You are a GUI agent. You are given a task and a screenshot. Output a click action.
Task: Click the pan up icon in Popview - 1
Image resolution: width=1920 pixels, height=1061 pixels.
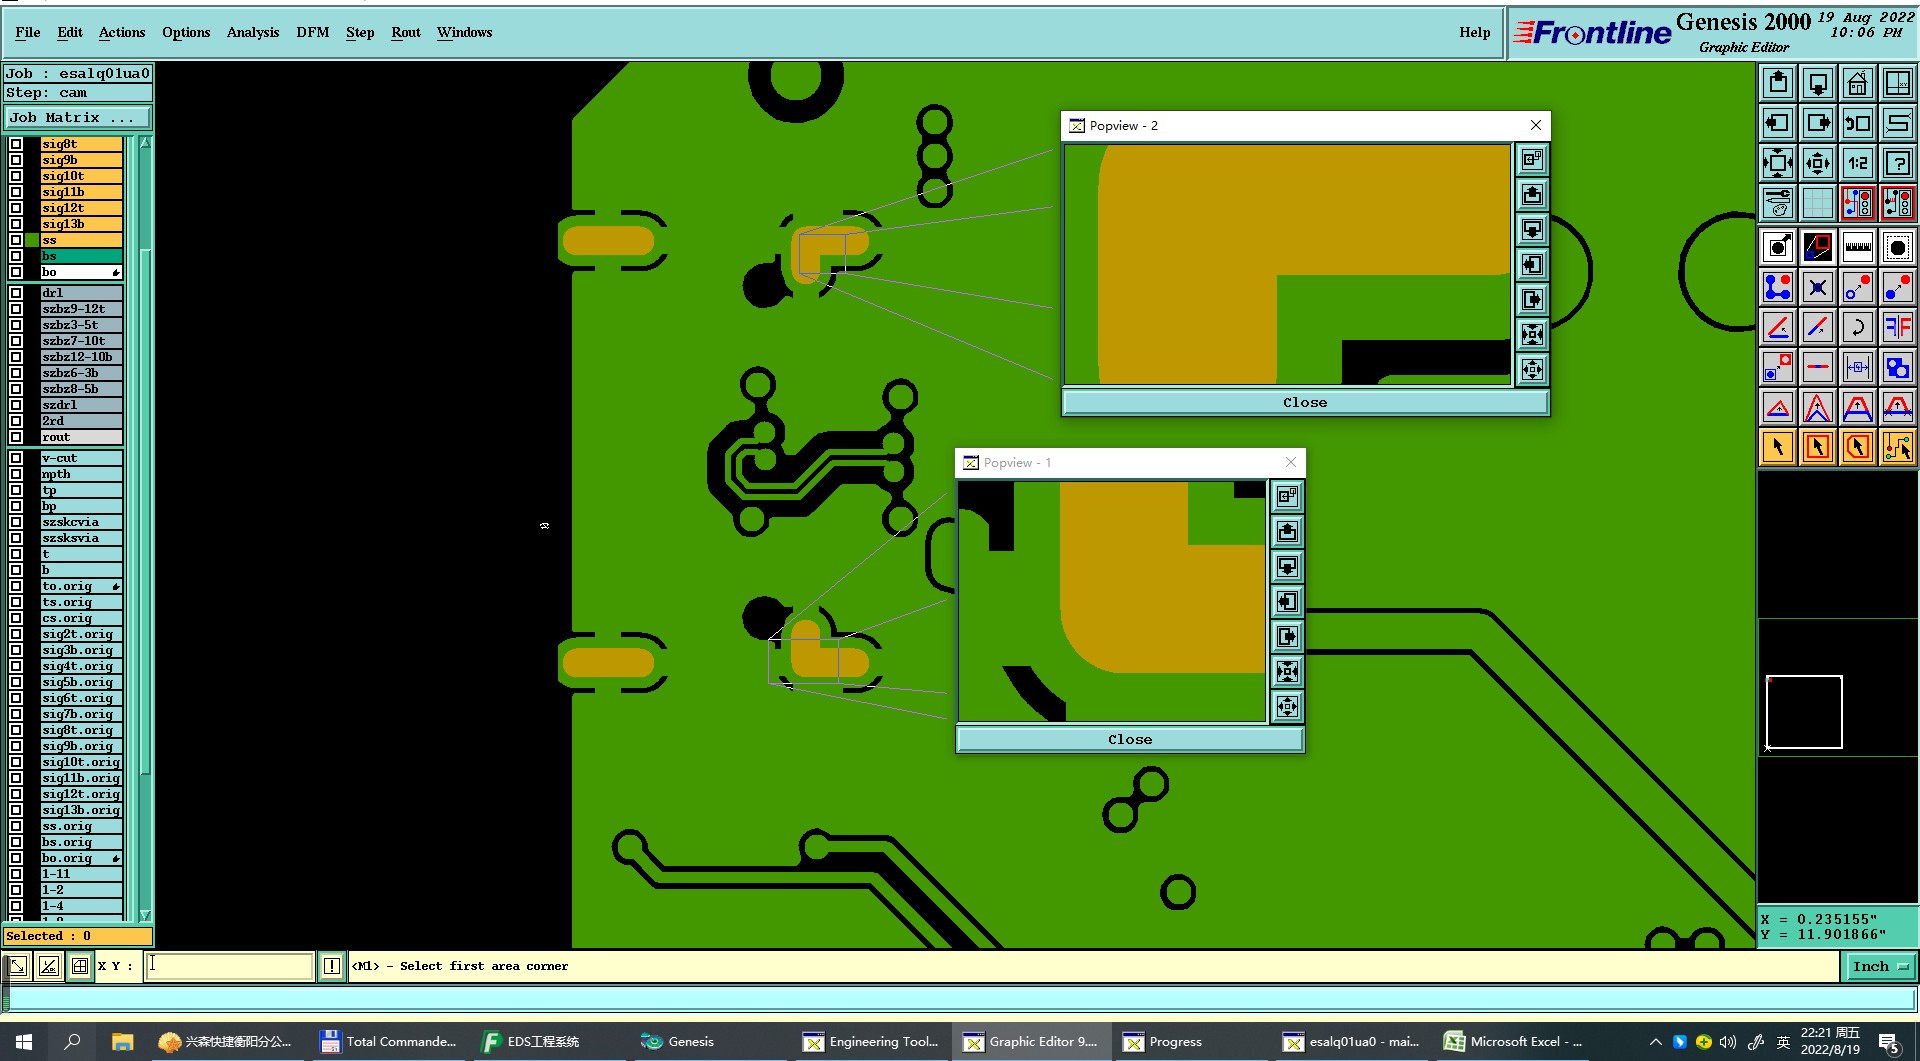(x=1287, y=531)
